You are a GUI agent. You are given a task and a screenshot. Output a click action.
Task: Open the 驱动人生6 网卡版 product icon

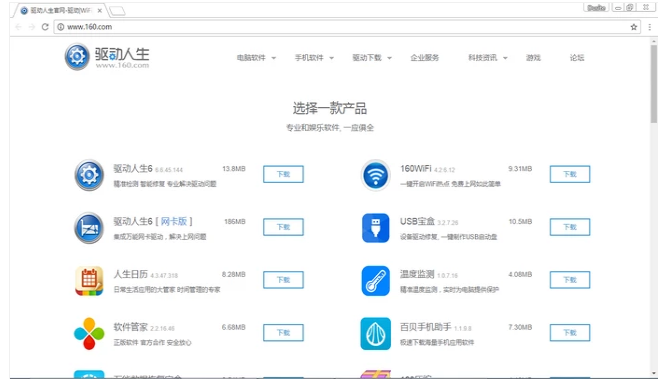pos(89,228)
